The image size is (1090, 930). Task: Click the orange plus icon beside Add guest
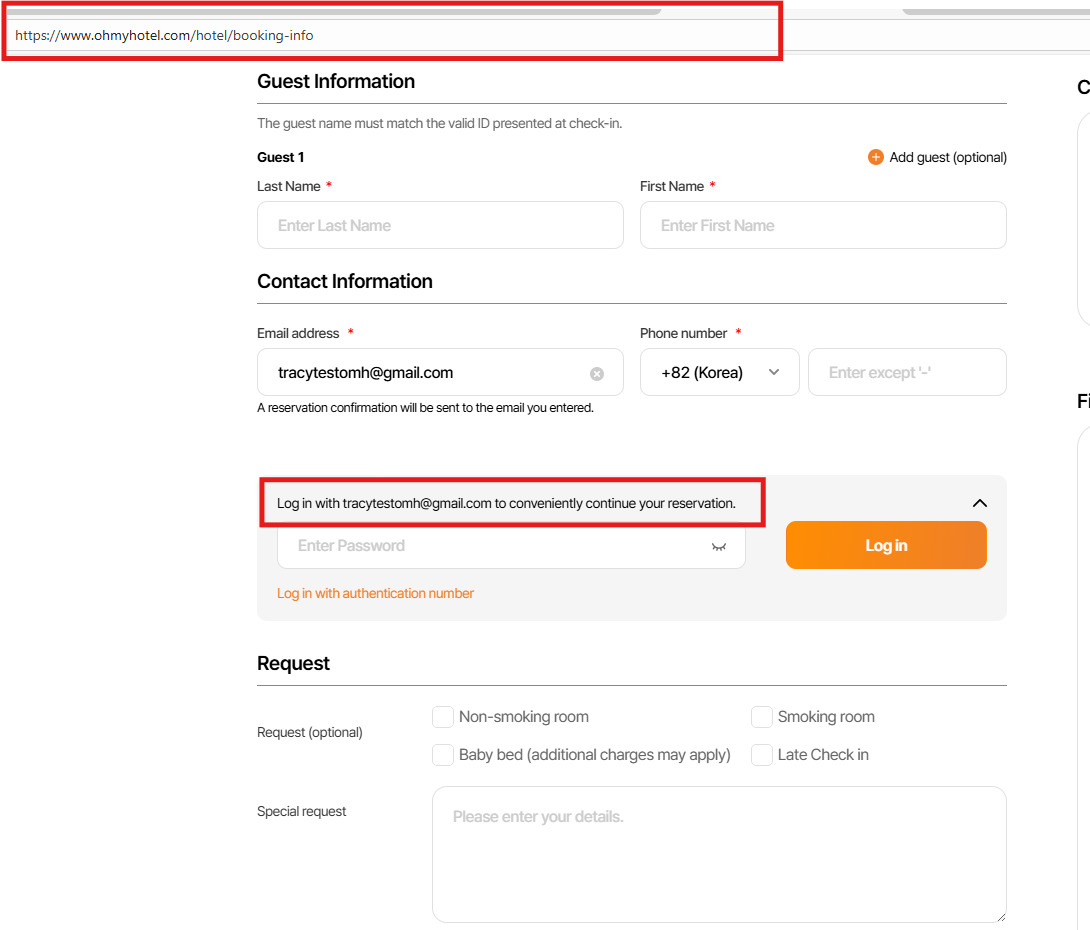coord(875,157)
